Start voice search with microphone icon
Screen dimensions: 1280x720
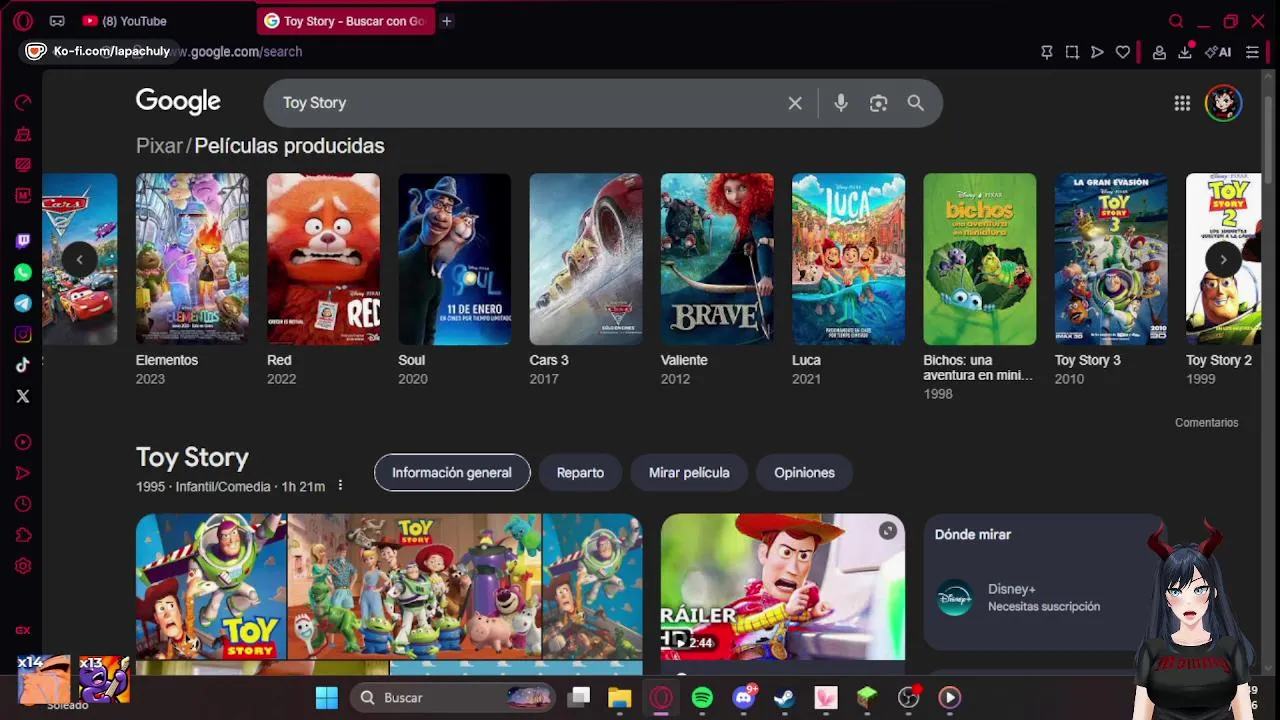841,103
